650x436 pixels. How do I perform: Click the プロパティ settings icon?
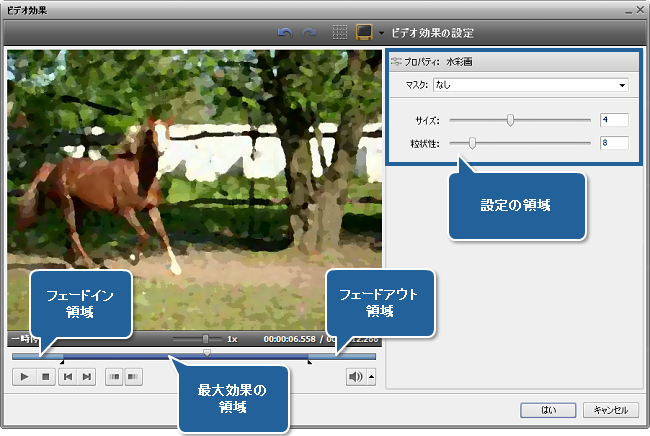point(396,62)
